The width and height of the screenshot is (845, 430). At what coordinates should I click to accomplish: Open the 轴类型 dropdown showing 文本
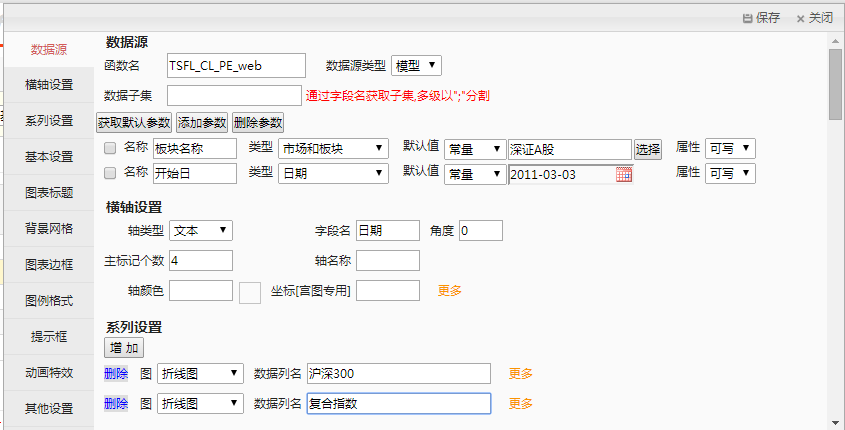200,230
